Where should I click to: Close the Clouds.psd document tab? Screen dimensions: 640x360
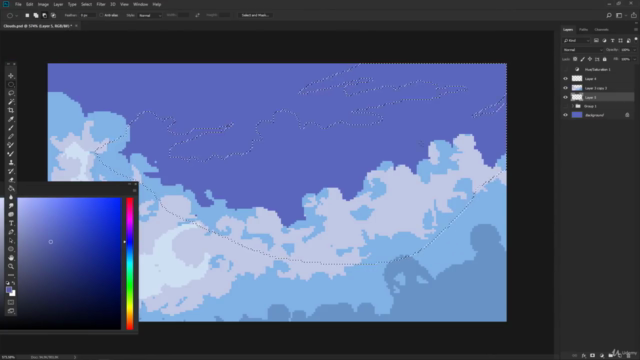pyautogui.click(x=76, y=26)
